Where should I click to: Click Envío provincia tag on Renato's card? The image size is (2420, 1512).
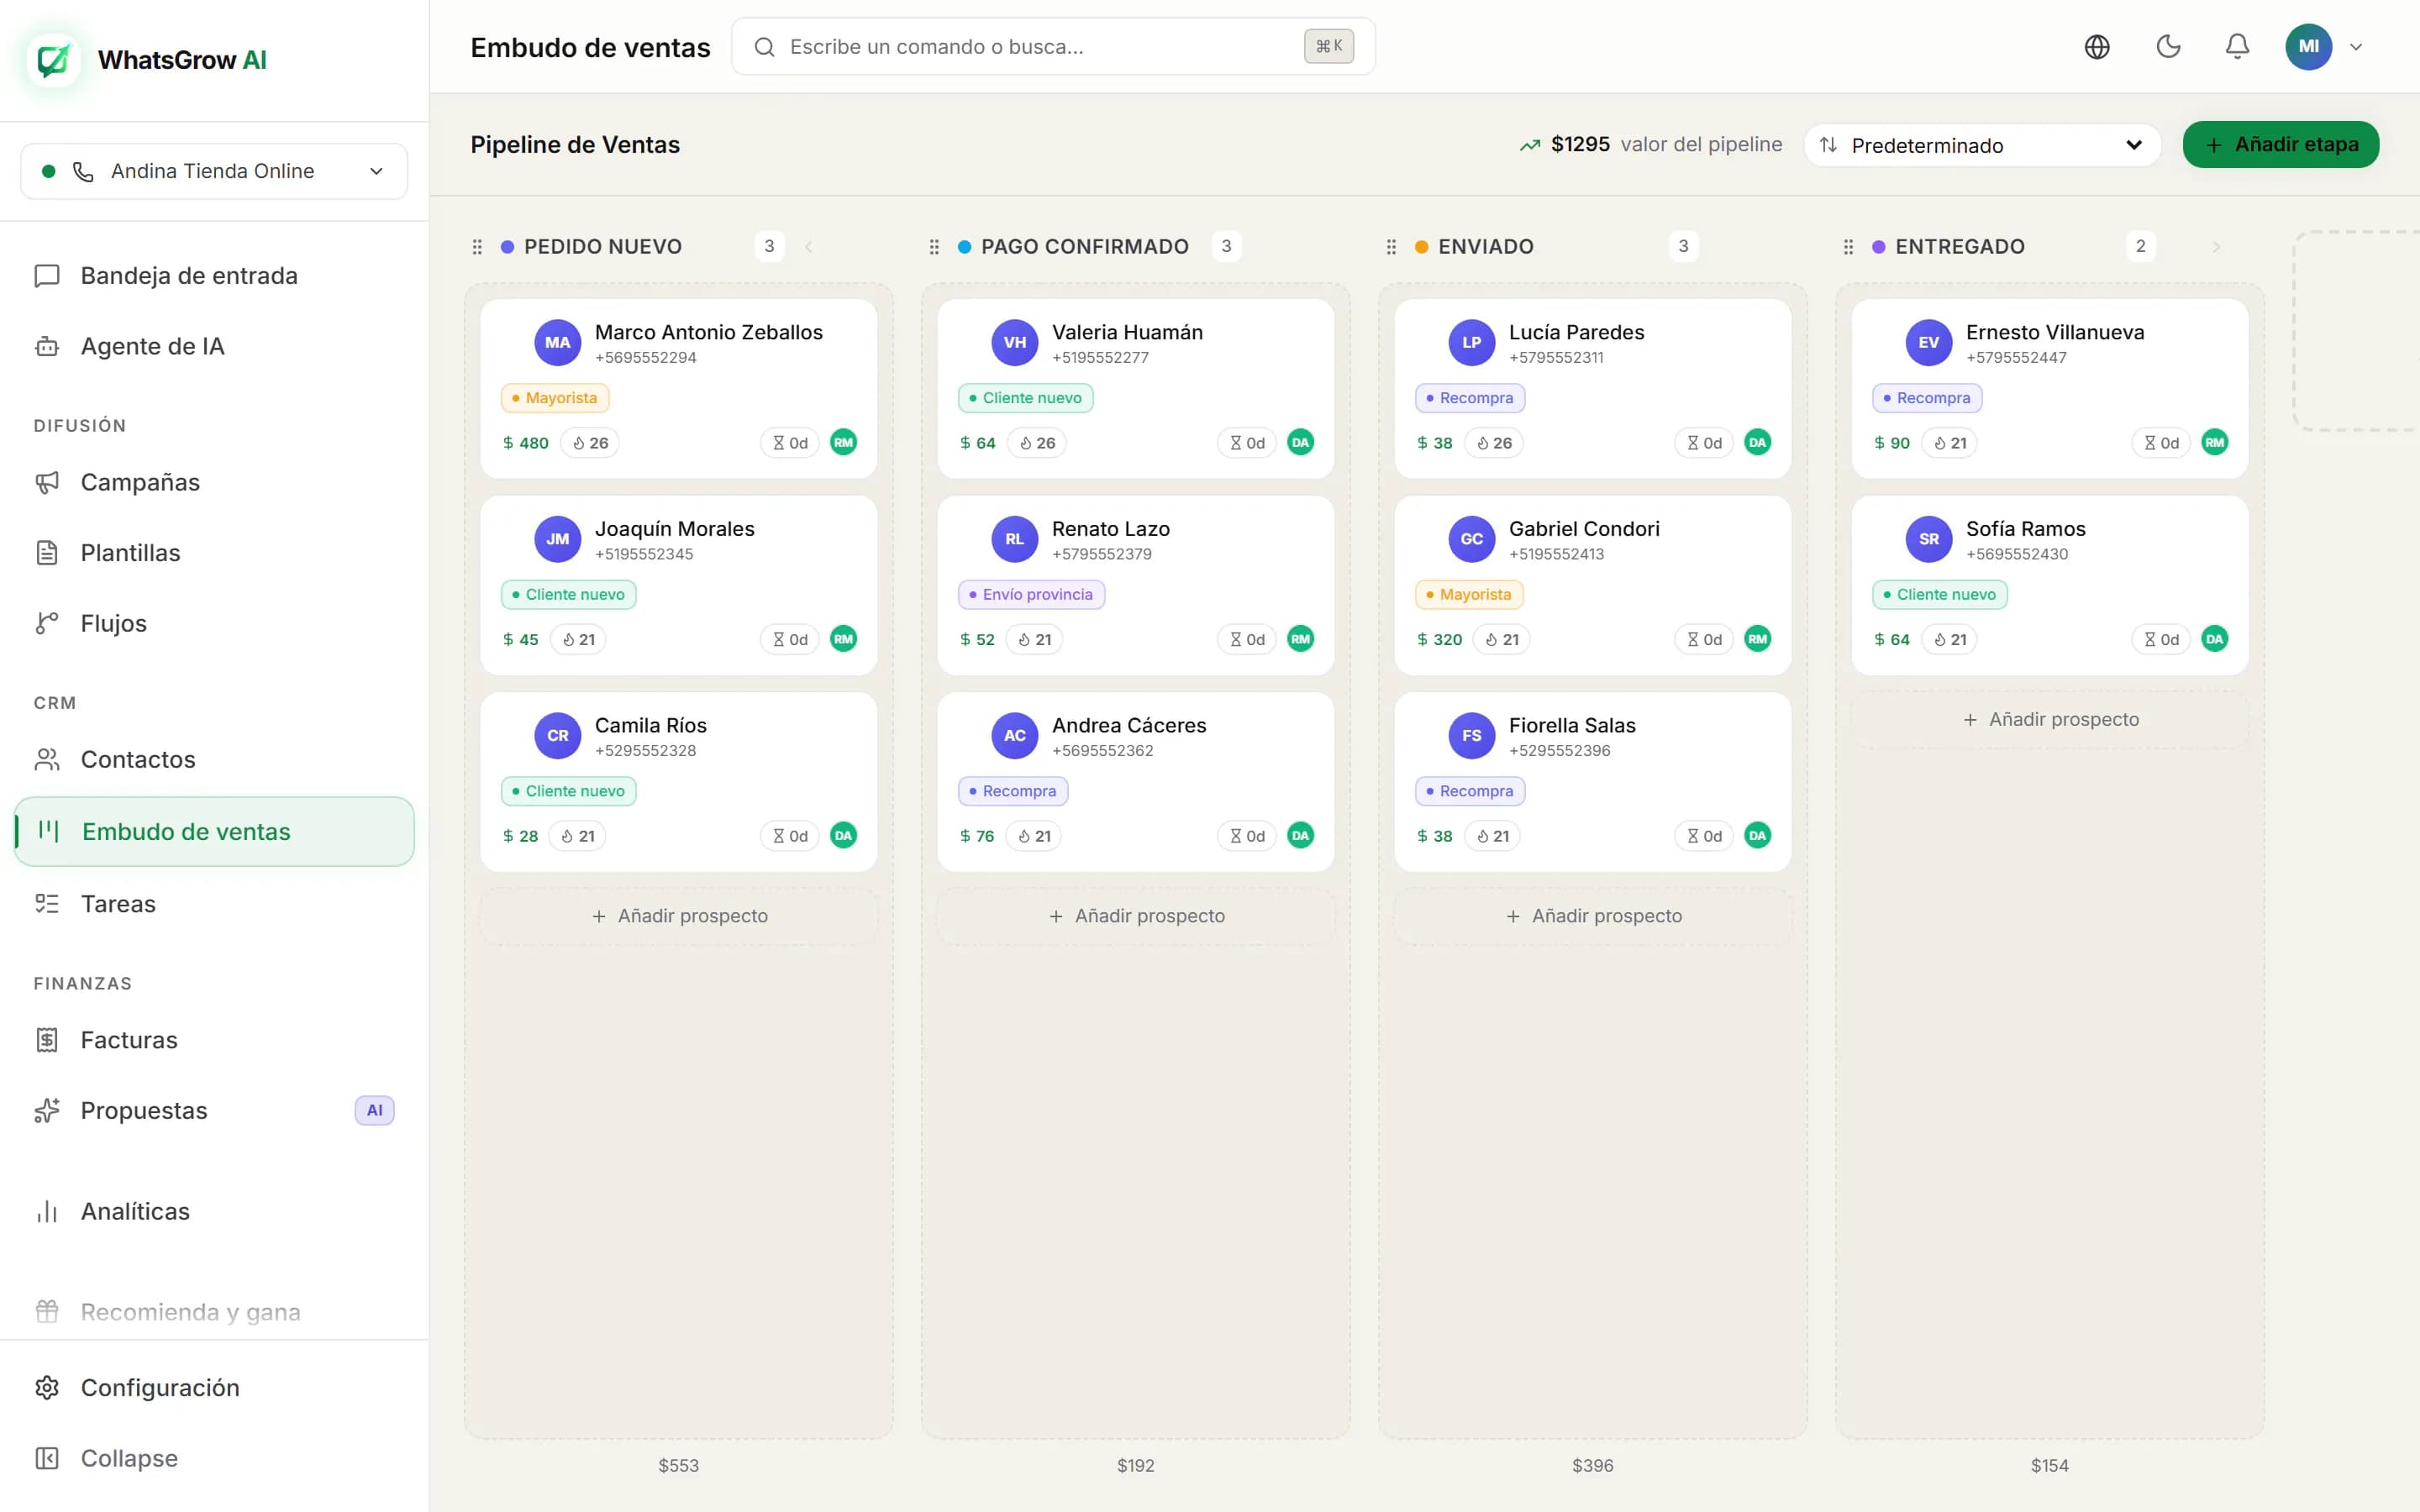click(x=1031, y=595)
